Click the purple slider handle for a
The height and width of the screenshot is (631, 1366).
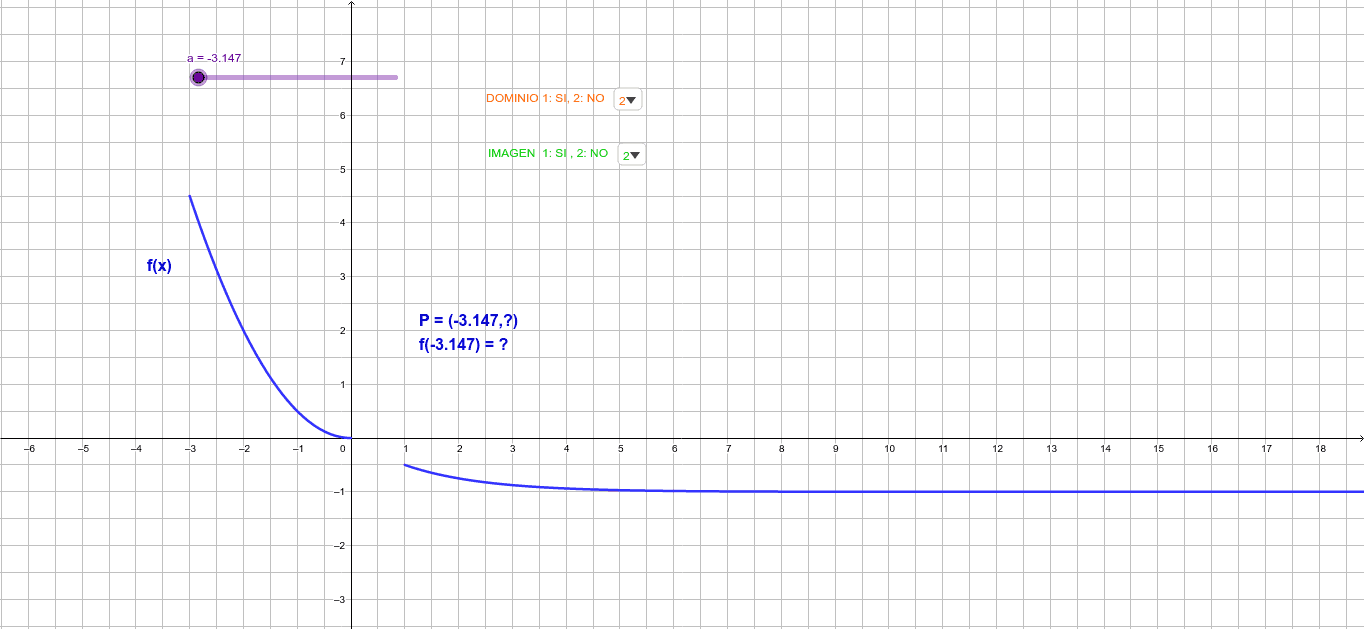[198, 77]
